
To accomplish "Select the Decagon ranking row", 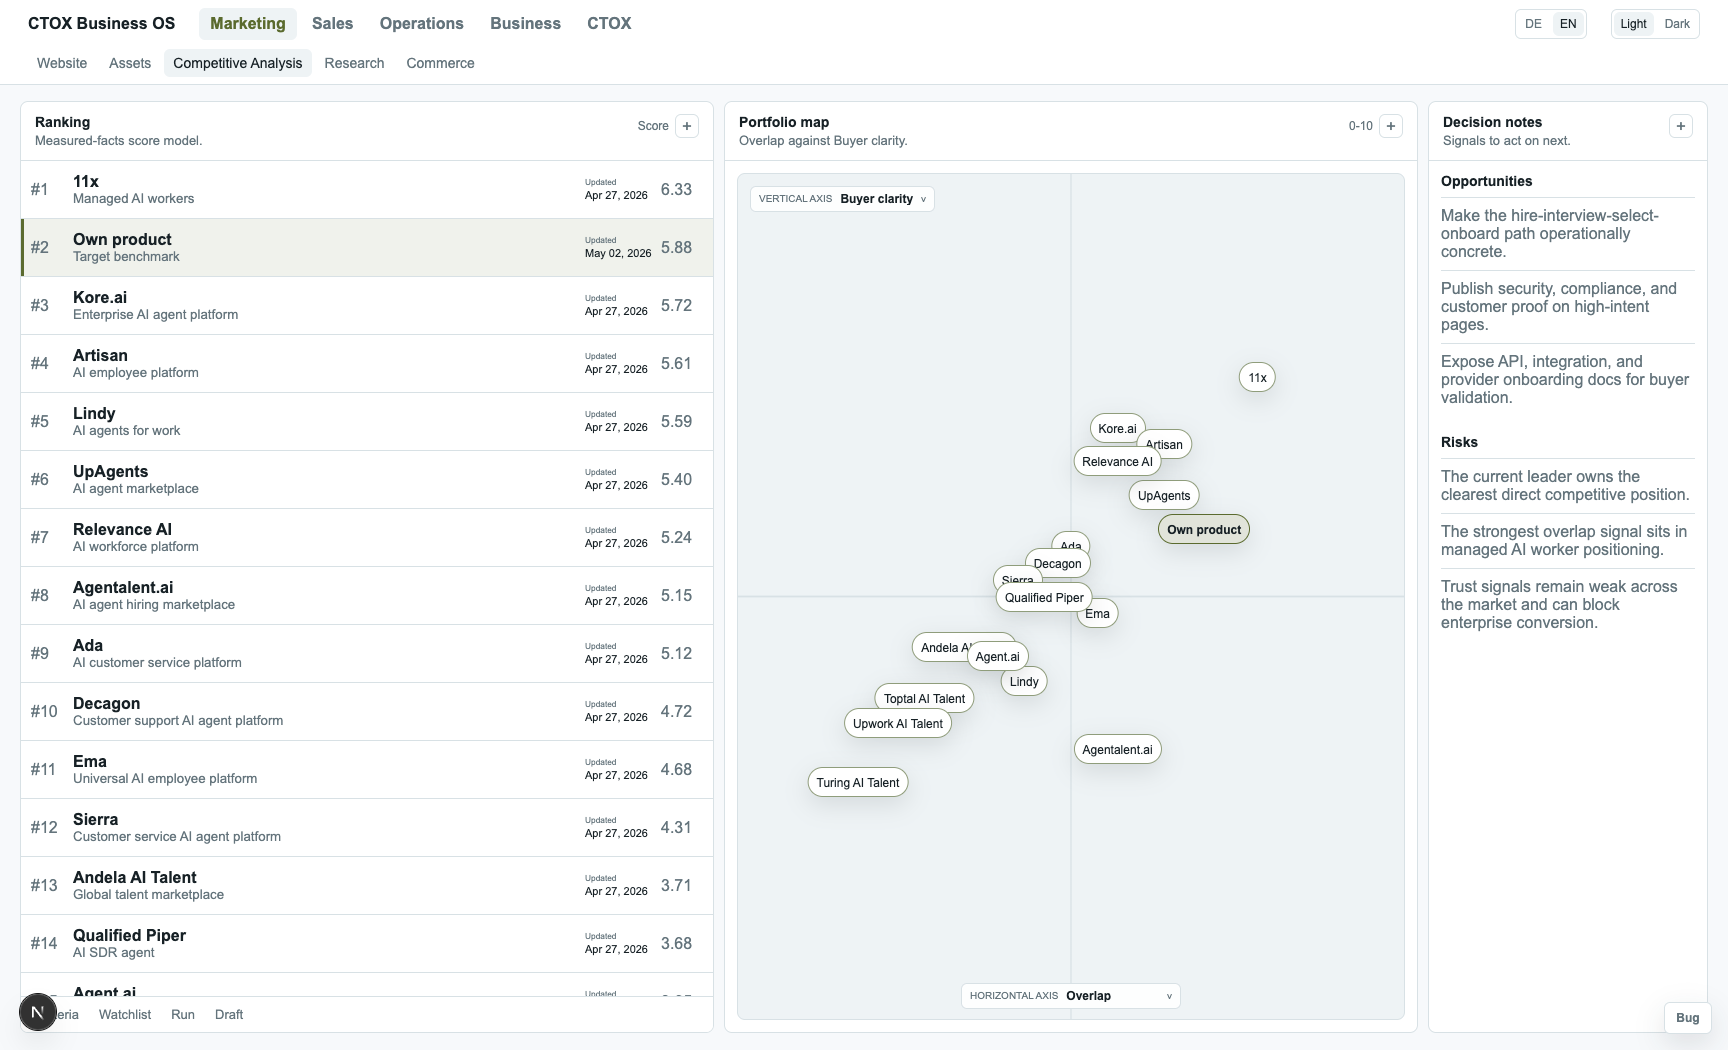I will click(x=367, y=711).
